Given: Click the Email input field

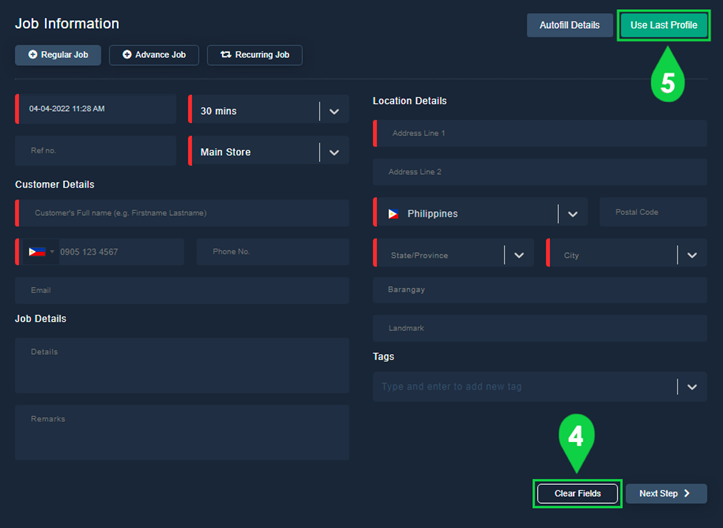Looking at the screenshot, I should (x=182, y=290).
